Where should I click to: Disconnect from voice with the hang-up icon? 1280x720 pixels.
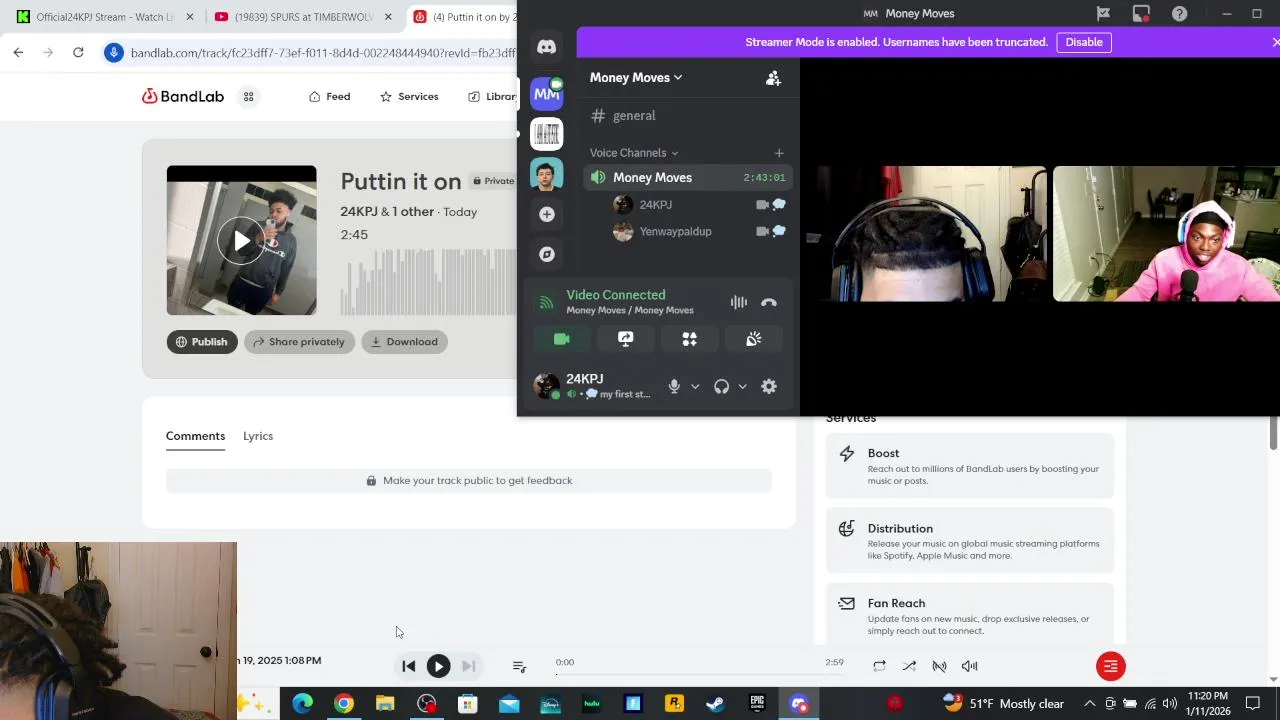pos(768,302)
